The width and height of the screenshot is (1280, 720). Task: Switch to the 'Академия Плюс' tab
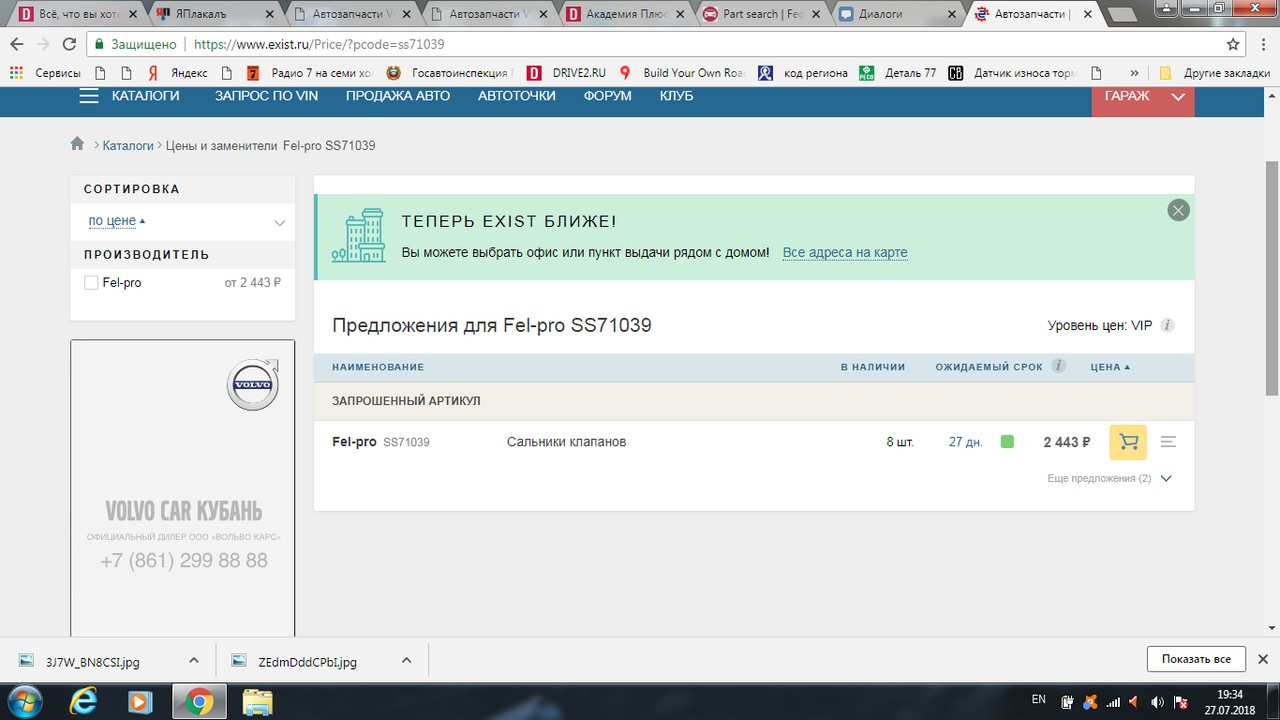(622, 14)
